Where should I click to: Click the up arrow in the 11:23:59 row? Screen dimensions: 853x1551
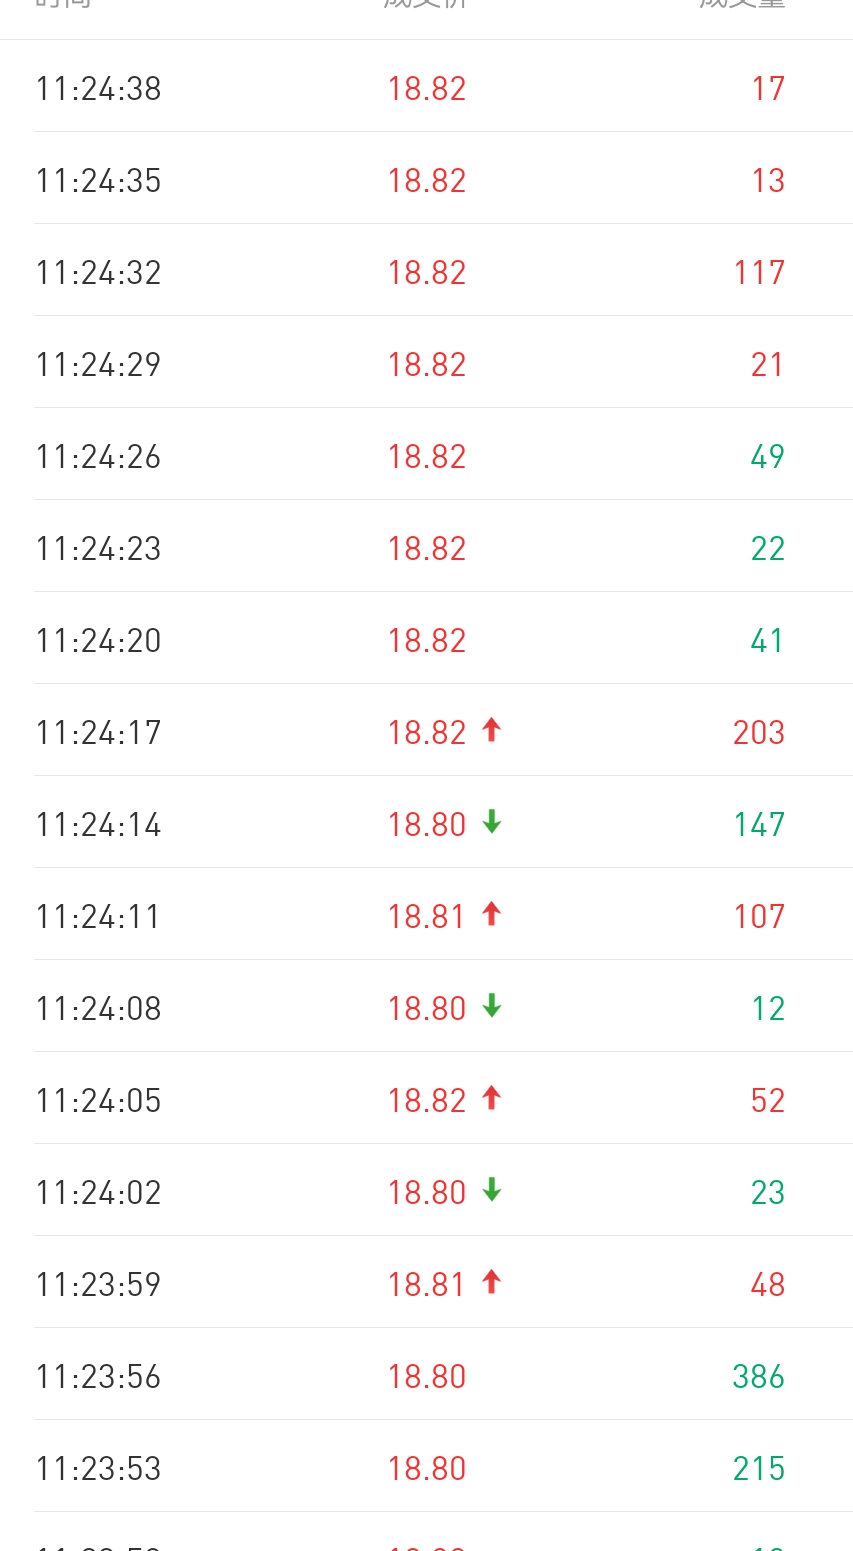[491, 1283]
